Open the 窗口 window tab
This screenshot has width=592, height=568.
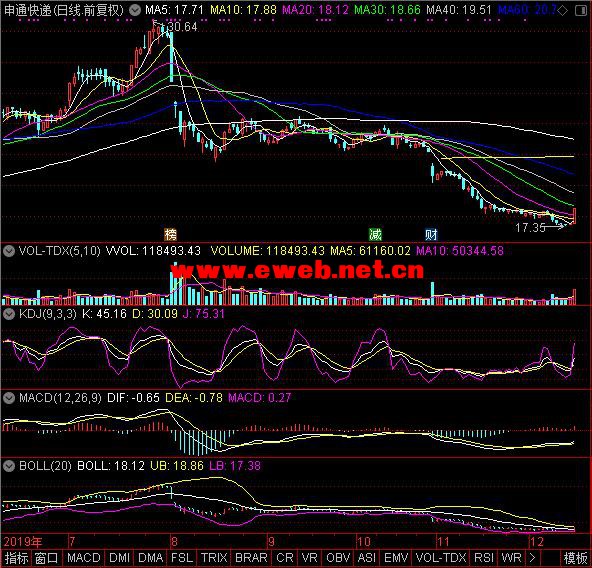pyautogui.click(x=46, y=558)
